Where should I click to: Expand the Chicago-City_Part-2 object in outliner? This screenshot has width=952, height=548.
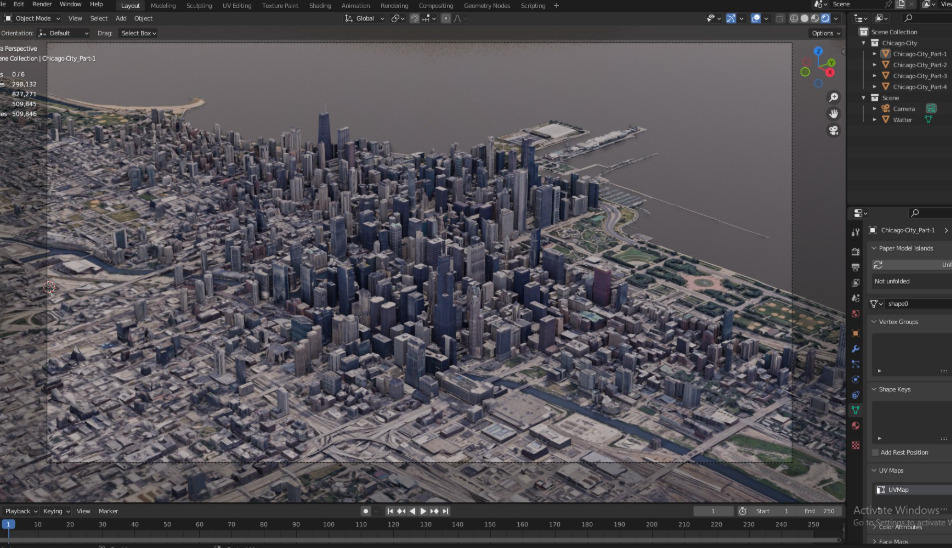[875, 65]
